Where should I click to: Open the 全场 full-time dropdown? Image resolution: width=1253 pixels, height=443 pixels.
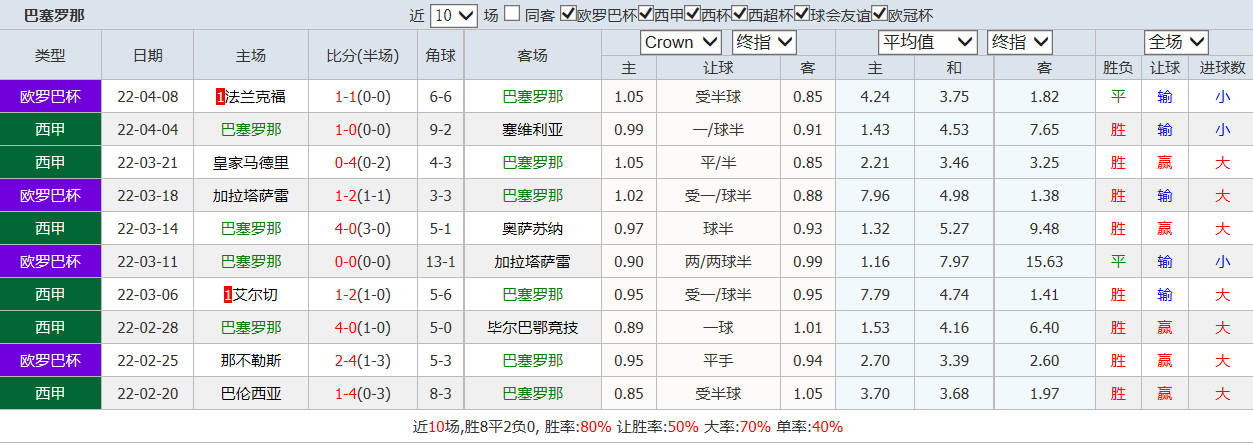1176,42
